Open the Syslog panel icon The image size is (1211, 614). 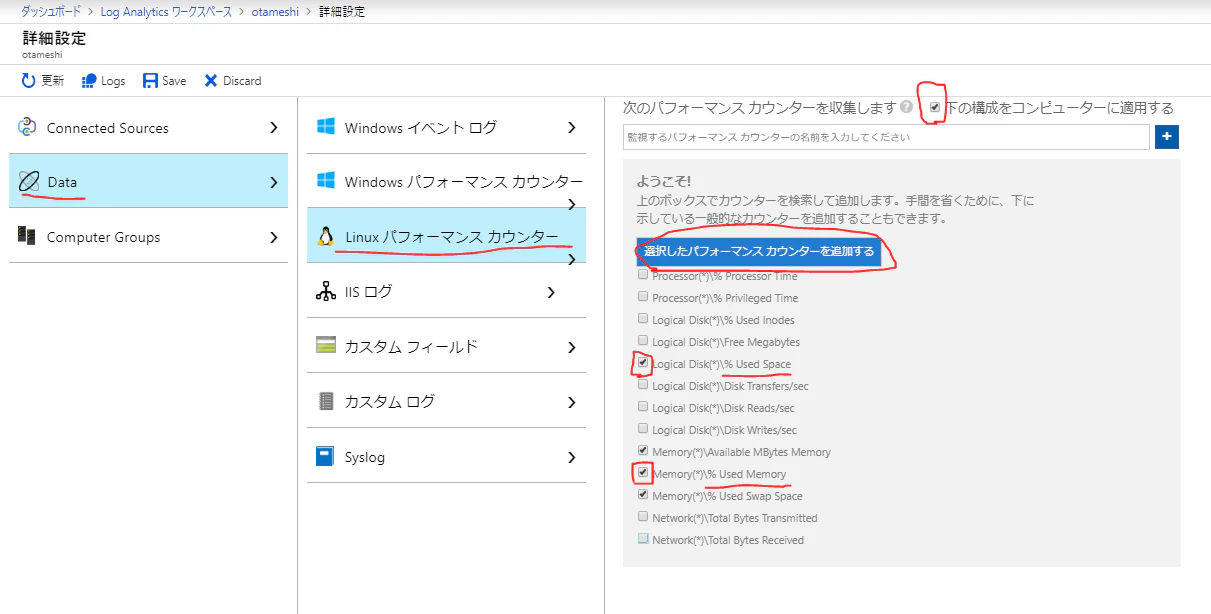pyautogui.click(x=326, y=457)
